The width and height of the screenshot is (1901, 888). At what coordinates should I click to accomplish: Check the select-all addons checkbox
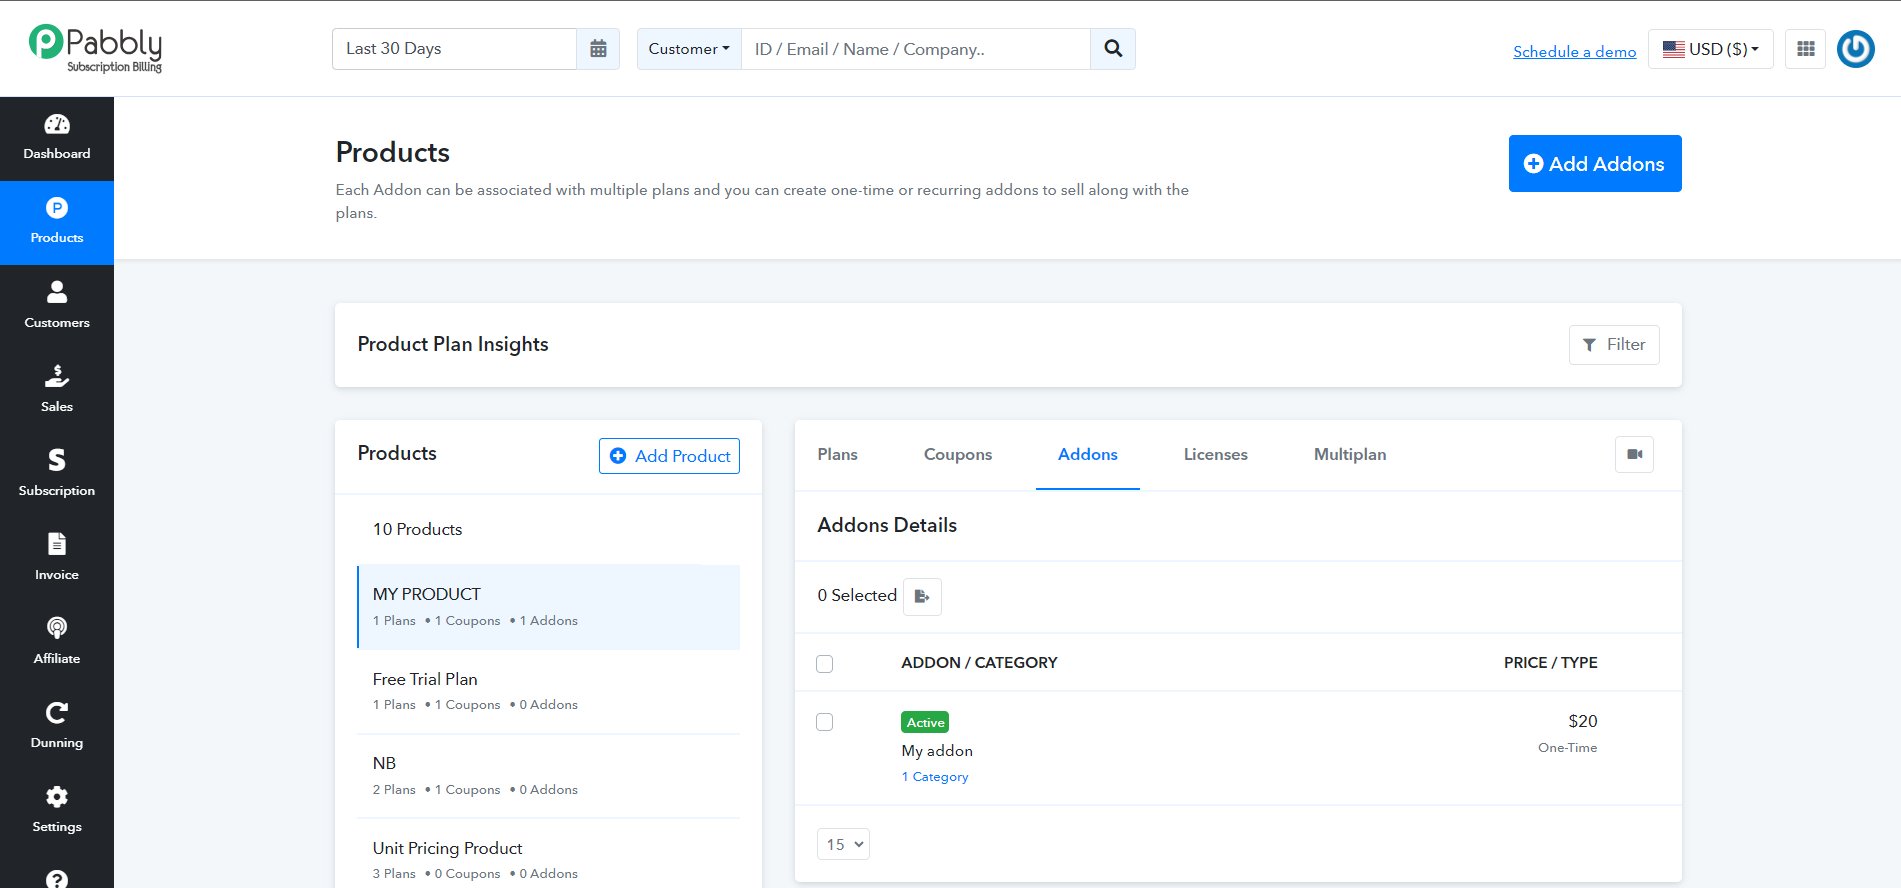point(825,664)
